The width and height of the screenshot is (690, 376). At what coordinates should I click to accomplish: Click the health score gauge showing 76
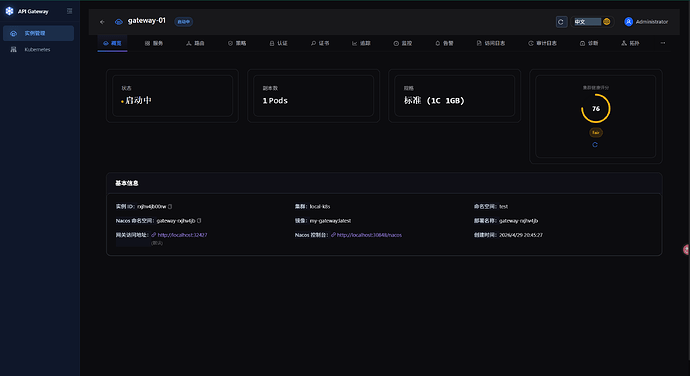[595, 108]
